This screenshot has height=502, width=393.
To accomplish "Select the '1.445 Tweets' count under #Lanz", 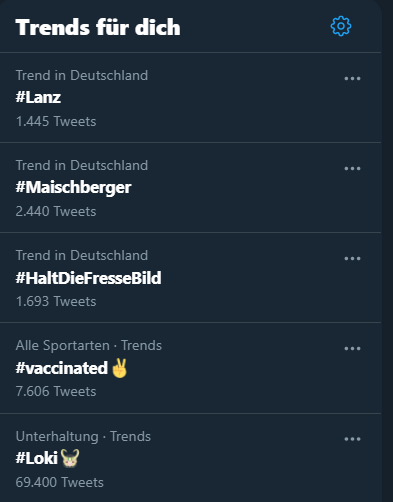I will 56,121.
